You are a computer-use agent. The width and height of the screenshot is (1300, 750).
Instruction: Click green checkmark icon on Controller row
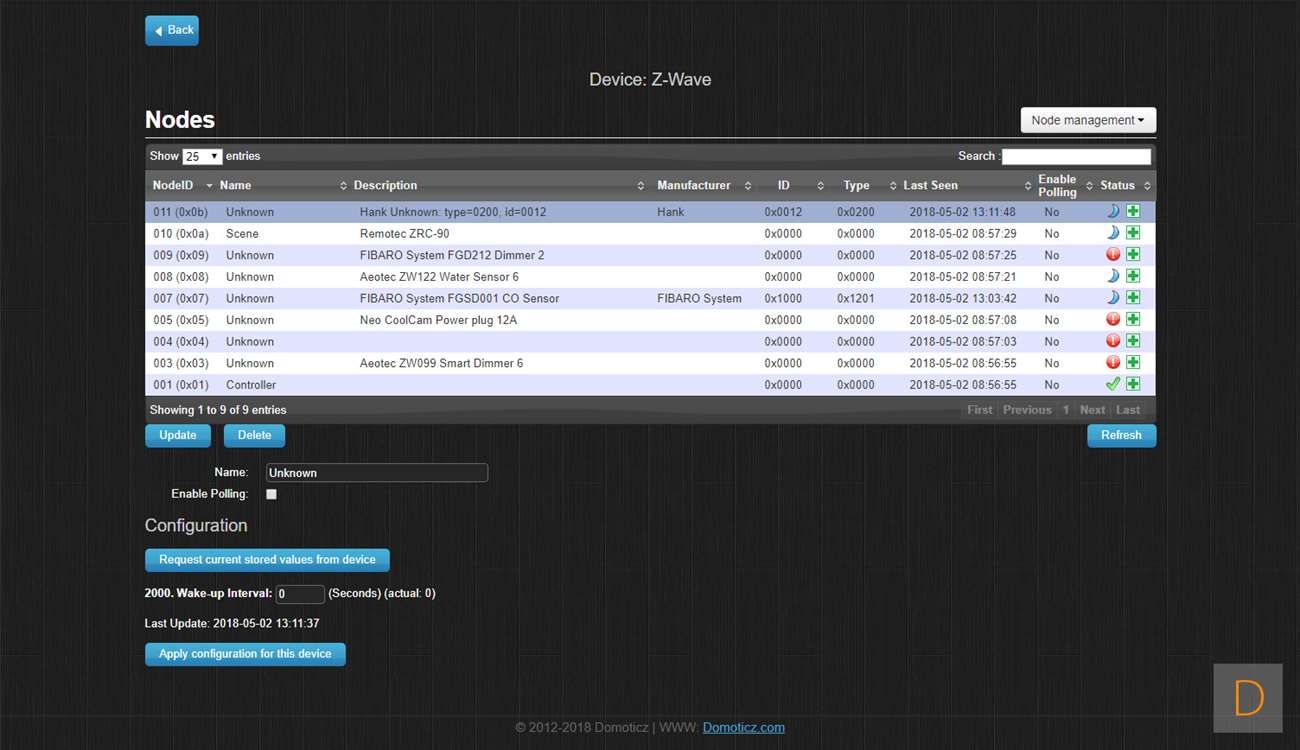(1113, 385)
